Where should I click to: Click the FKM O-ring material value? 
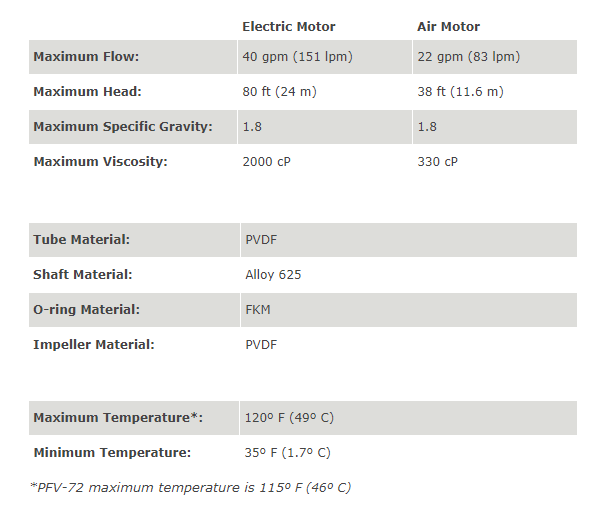point(258,310)
